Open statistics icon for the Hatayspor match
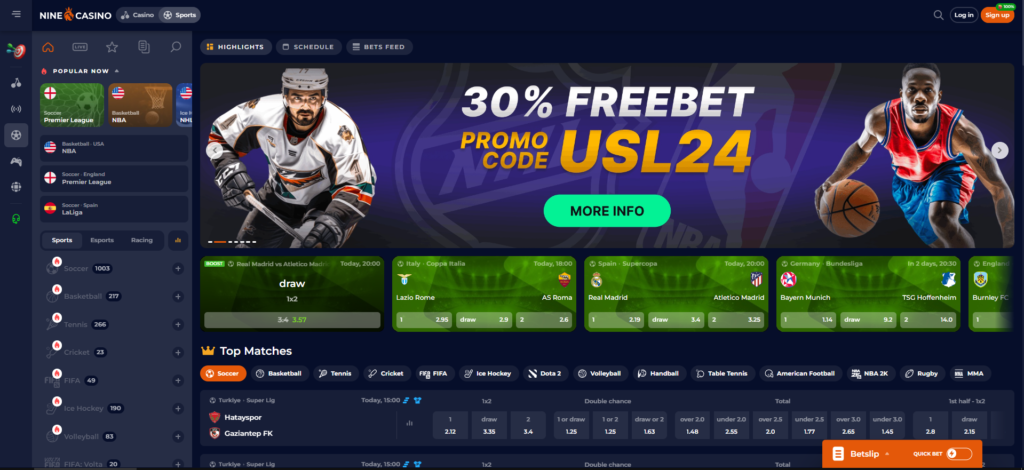Viewport: 1024px width, 470px height. point(409,423)
